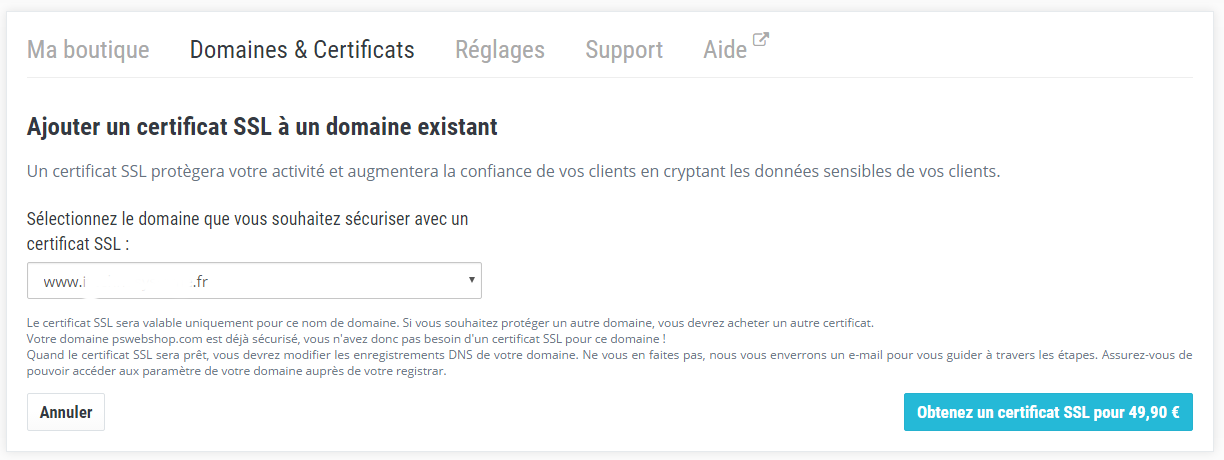Click Obtenez un certificat SSL pour 49,90 €

tap(1048, 412)
